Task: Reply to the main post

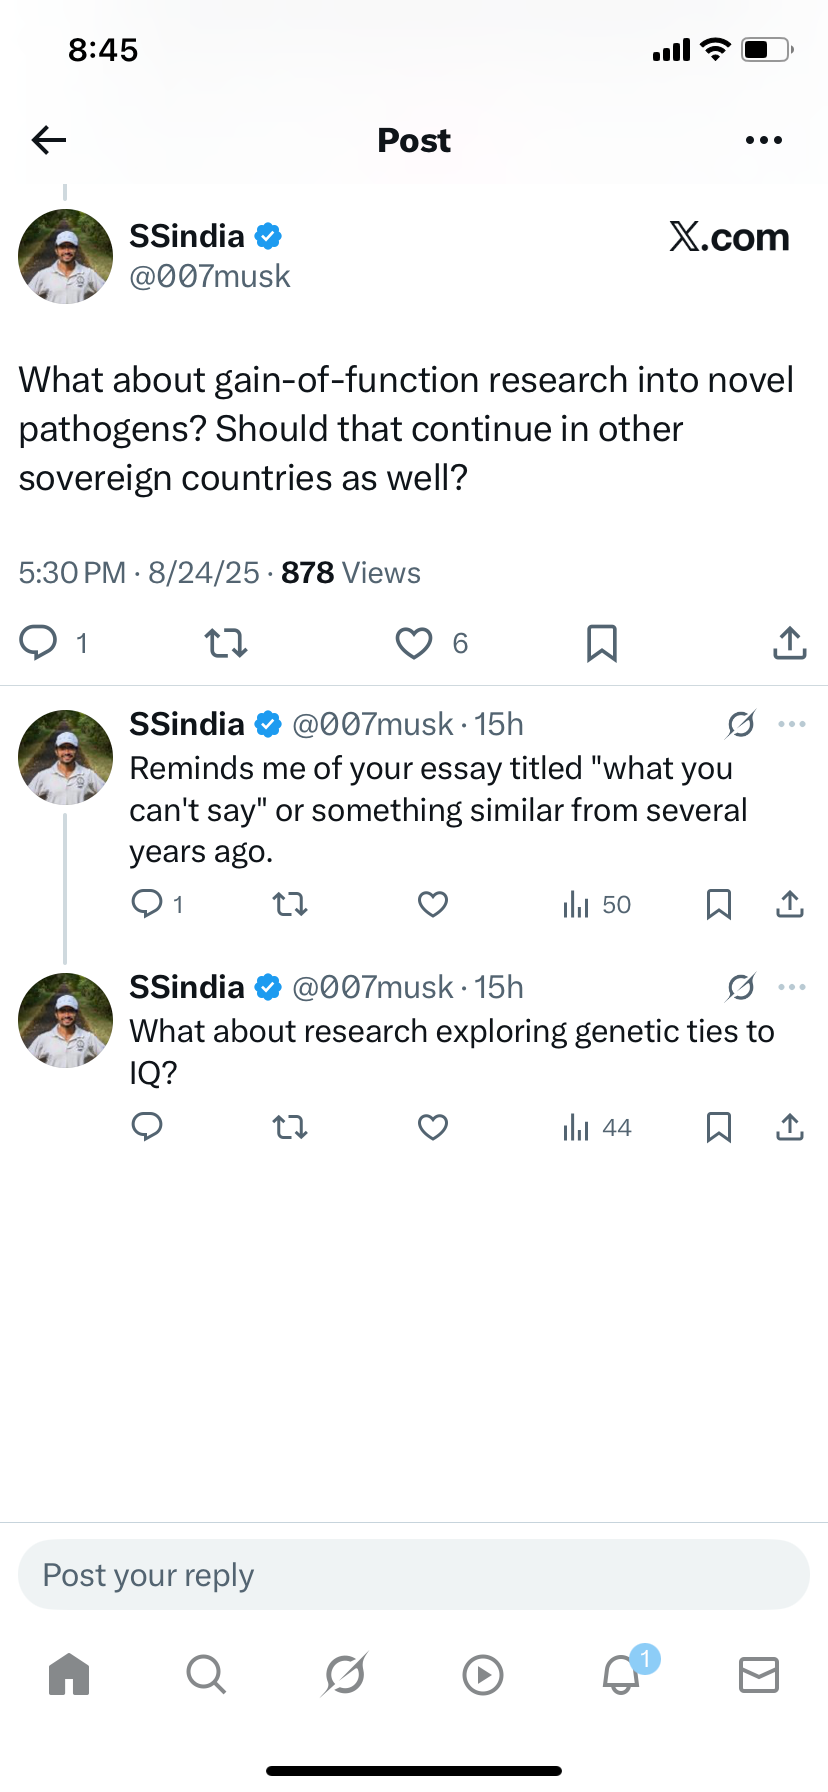Action: pyautogui.click(x=39, y=642)
